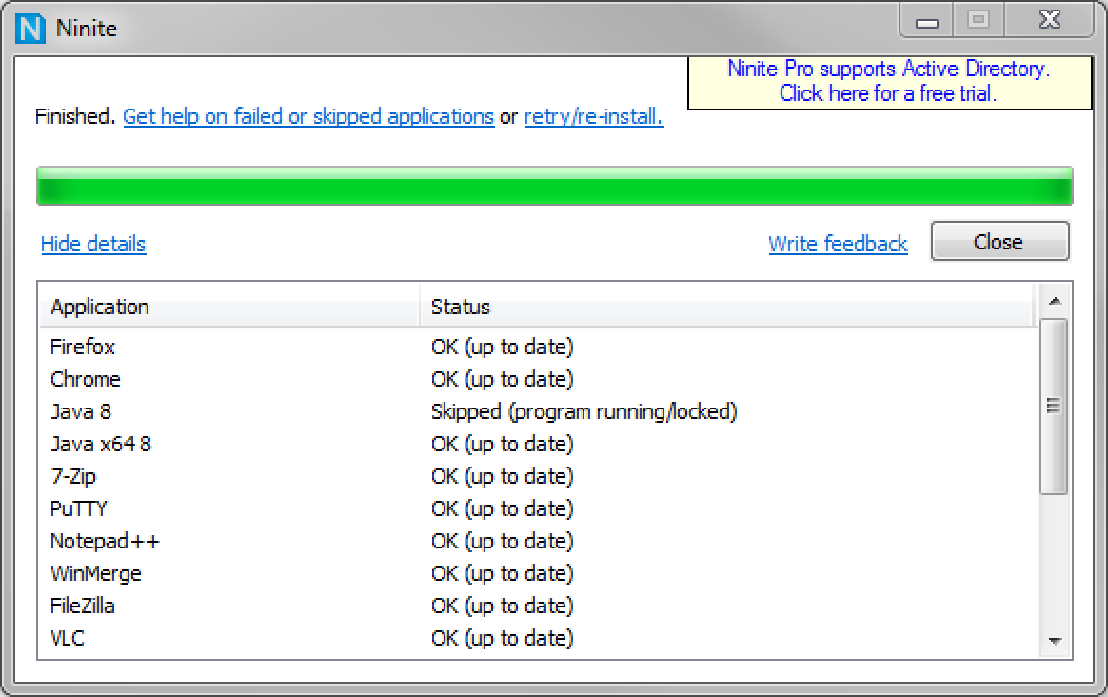Click the scrollbar up arrow
Image resolution: width=1108 pixels, height=697 pixels.
[1055, 301]
